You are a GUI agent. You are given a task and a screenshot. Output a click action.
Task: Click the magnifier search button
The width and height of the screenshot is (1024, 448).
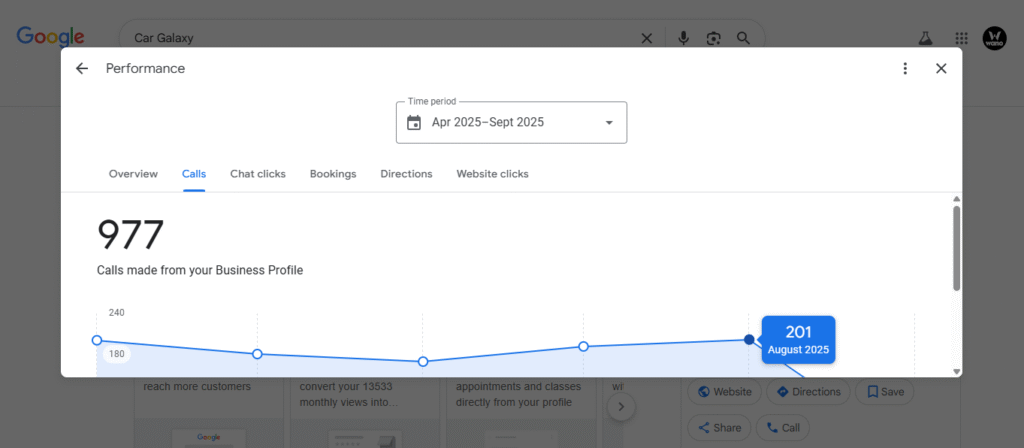click(x=743, y=38)
